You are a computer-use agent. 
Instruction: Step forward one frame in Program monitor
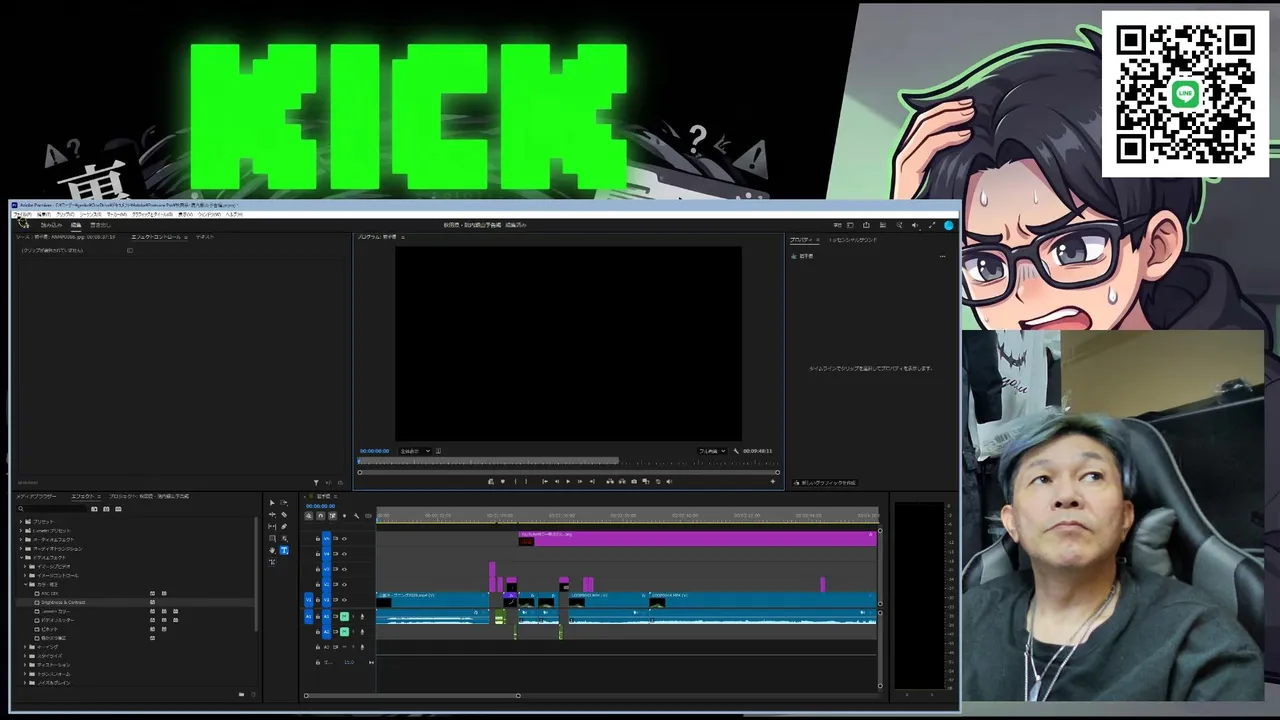point(580,482)
